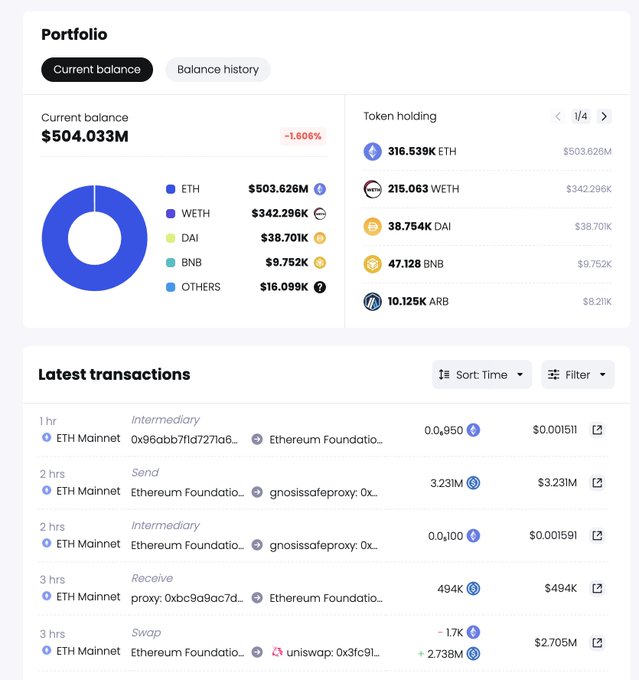The width and height of the screenshot is (639, 680).
Task: Open the Balance history tab
Action: pos(218,69)
